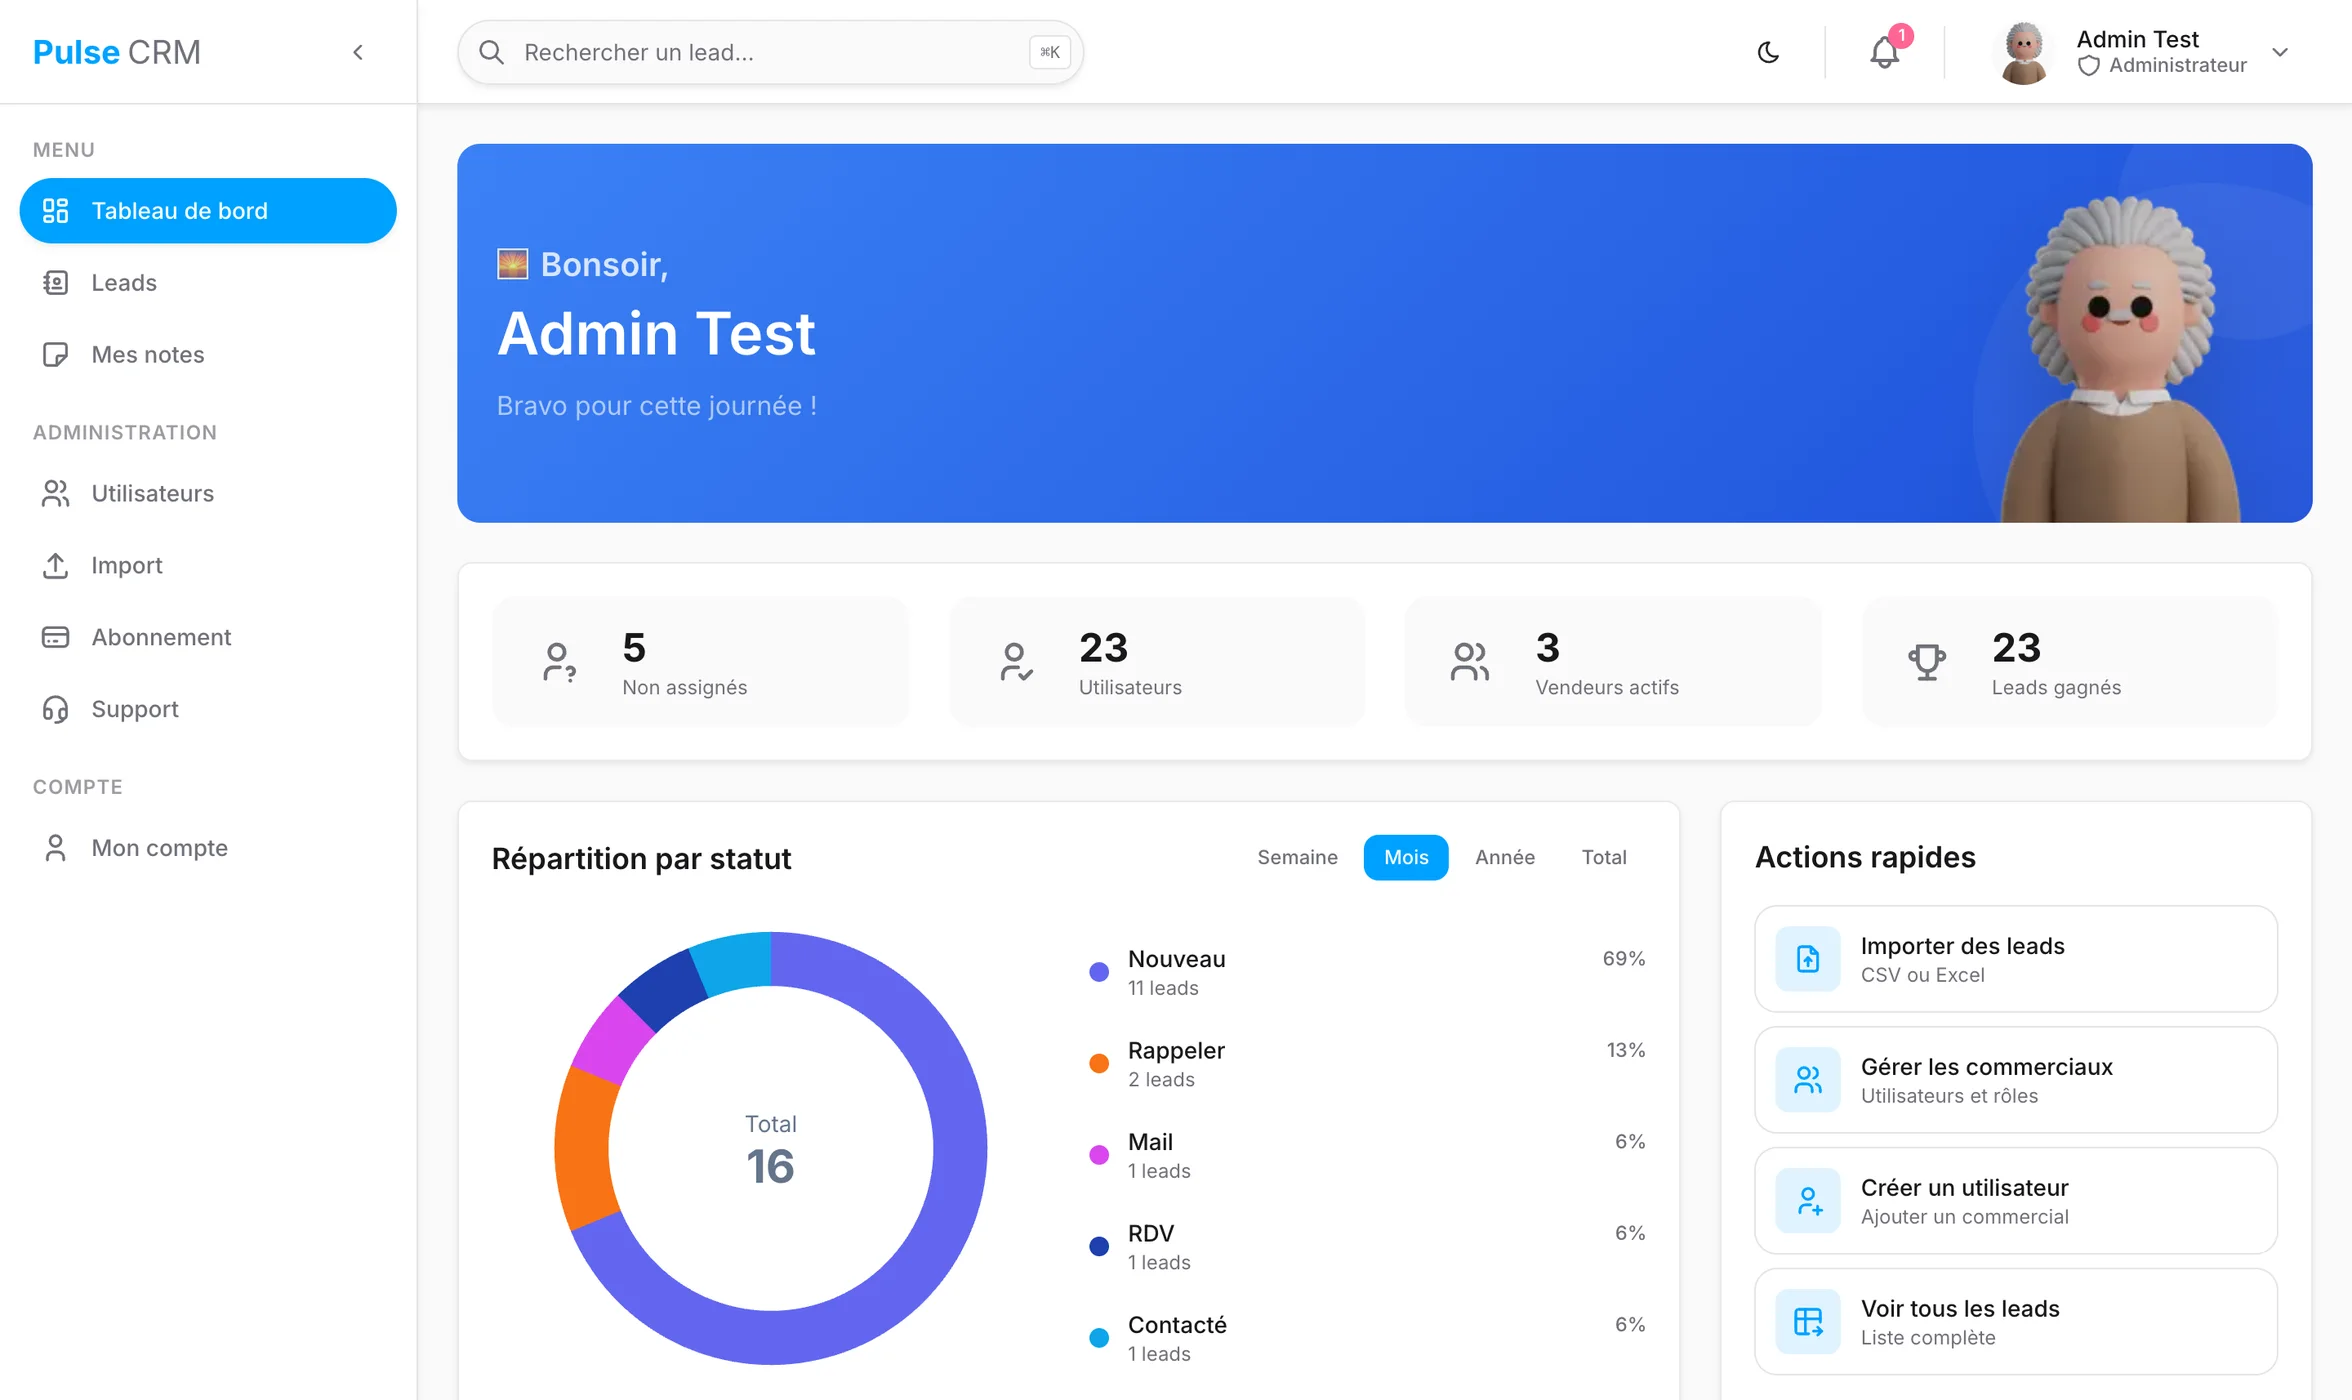Click the Créer un utilisateur add-user icon
The image size is (2352, 1400).
(x=1808, y=1202)
